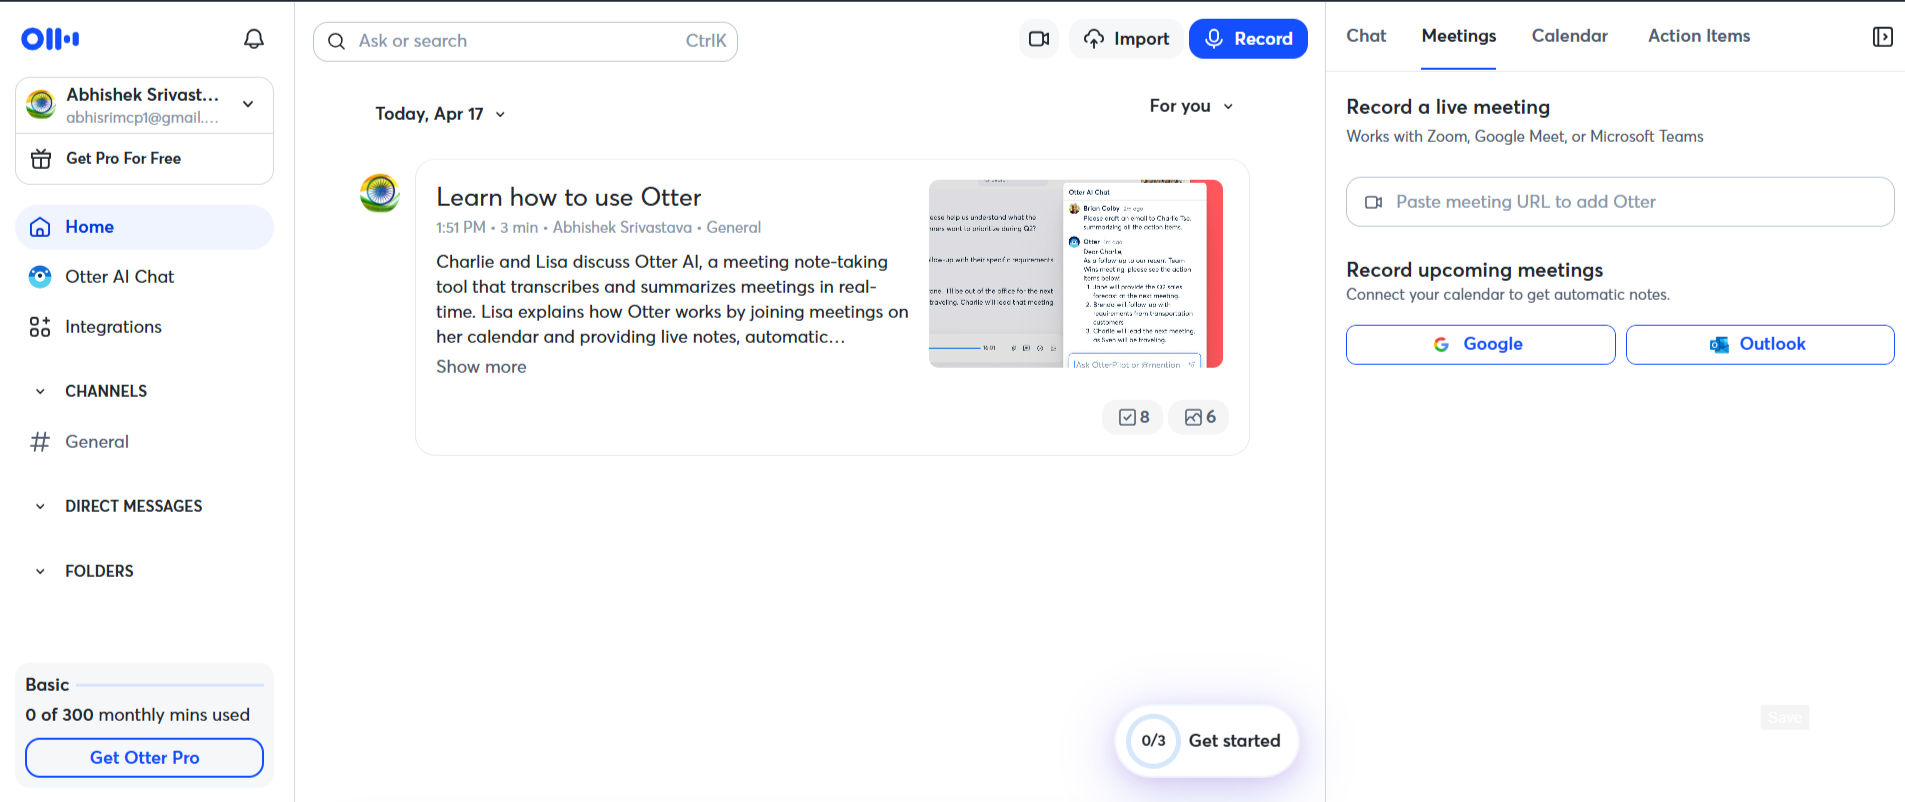Expand the Abhishek Srivastava account menu

(248, 104)
